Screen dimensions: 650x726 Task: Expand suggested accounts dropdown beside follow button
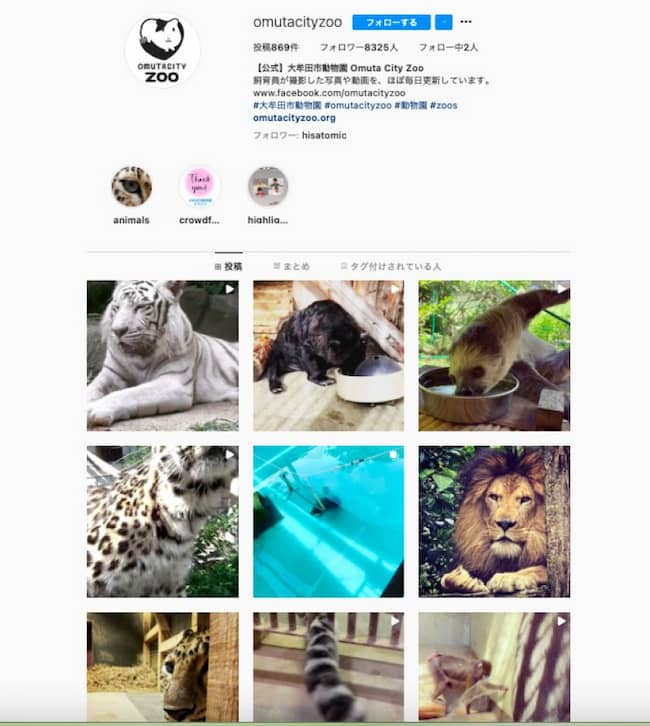444,22
